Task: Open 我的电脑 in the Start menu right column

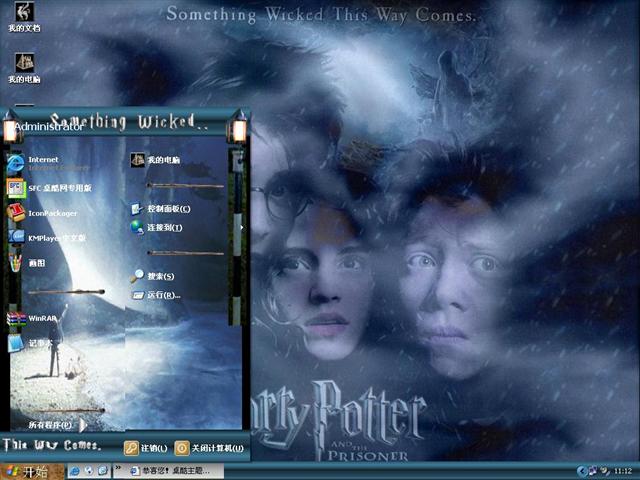Action: (156, 160)
